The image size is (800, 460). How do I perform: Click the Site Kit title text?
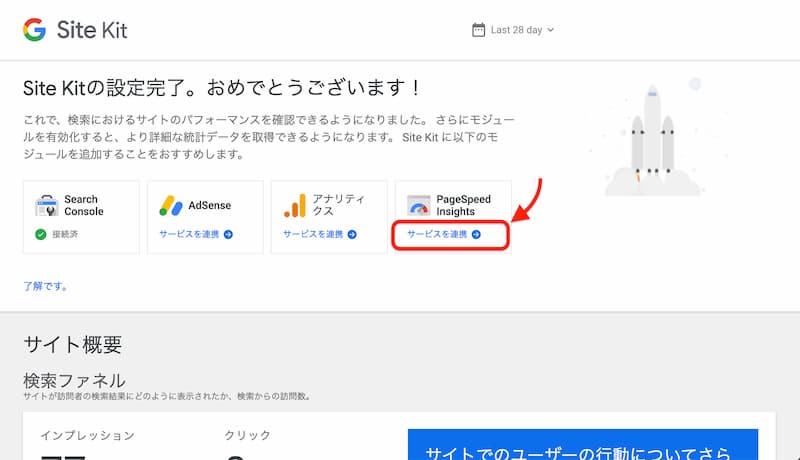click(92, 30)
